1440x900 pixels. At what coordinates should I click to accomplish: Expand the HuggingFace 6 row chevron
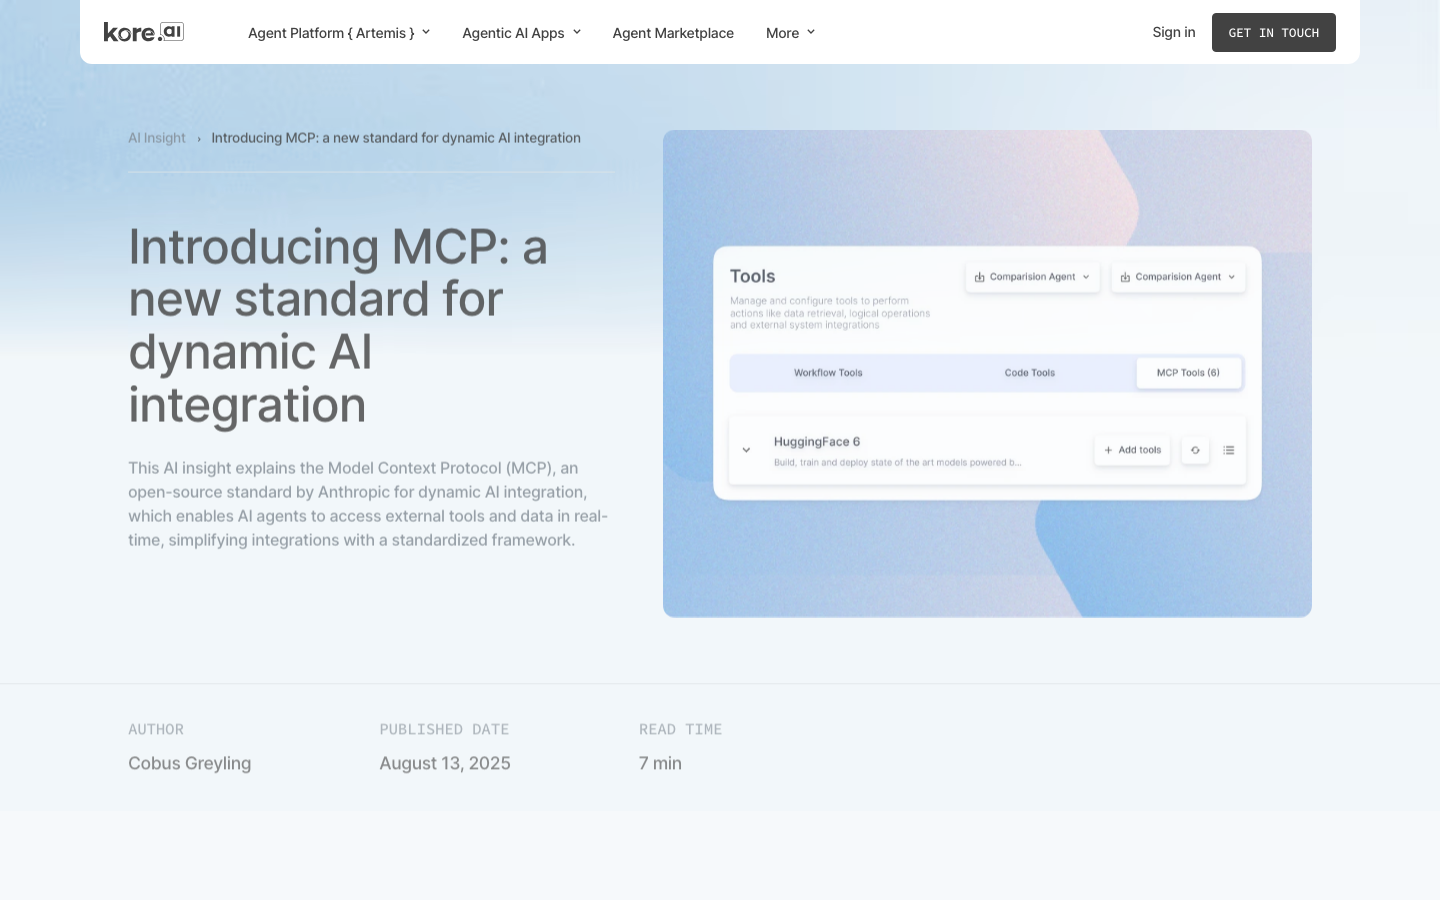tap(746, 450)
